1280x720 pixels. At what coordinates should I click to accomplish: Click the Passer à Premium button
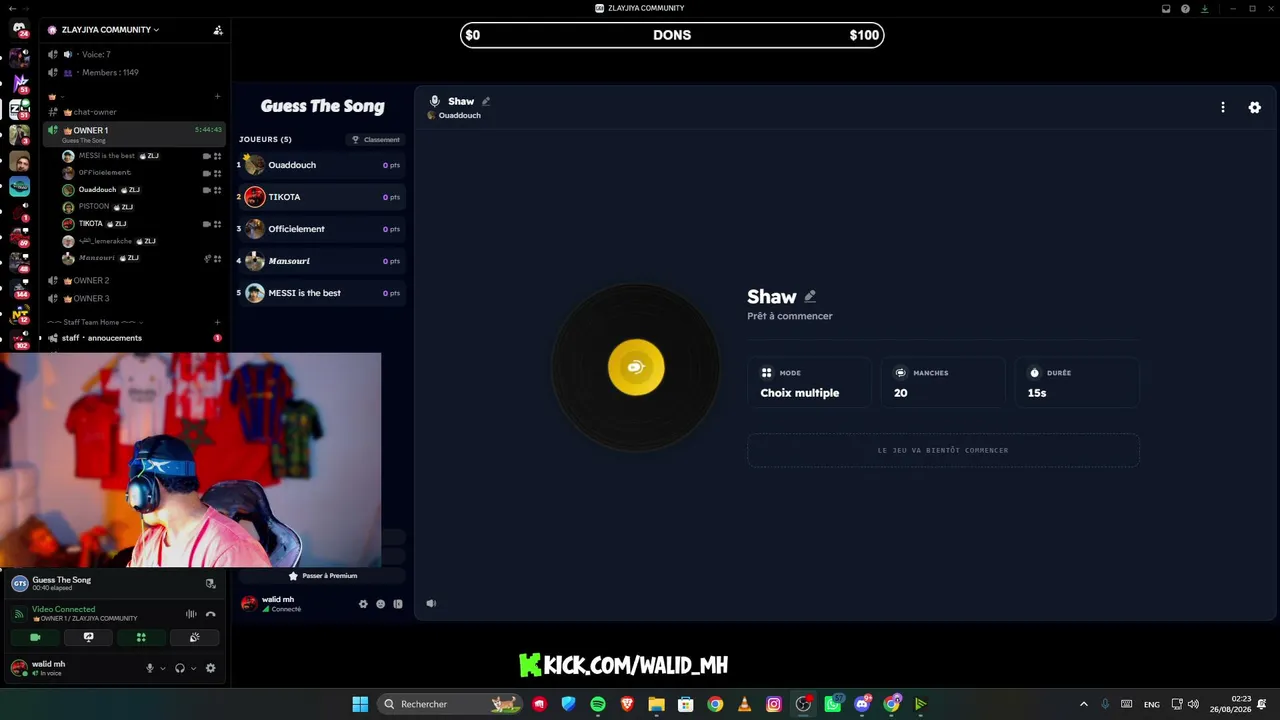322,576
